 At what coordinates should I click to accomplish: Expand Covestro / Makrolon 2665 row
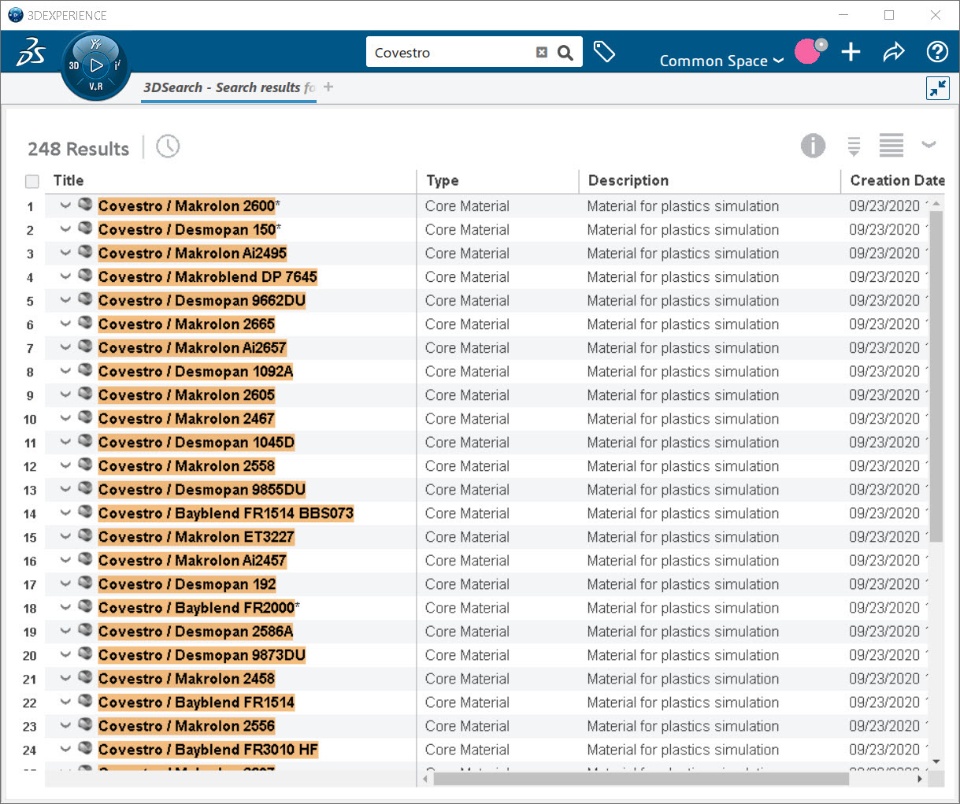click(66, 323)
